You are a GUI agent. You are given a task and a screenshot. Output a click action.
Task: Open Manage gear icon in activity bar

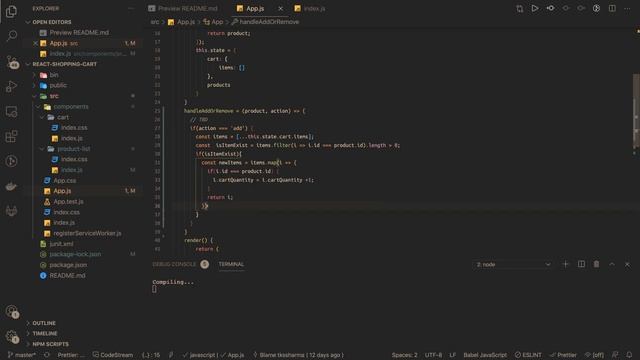click(x=12, y=337)
